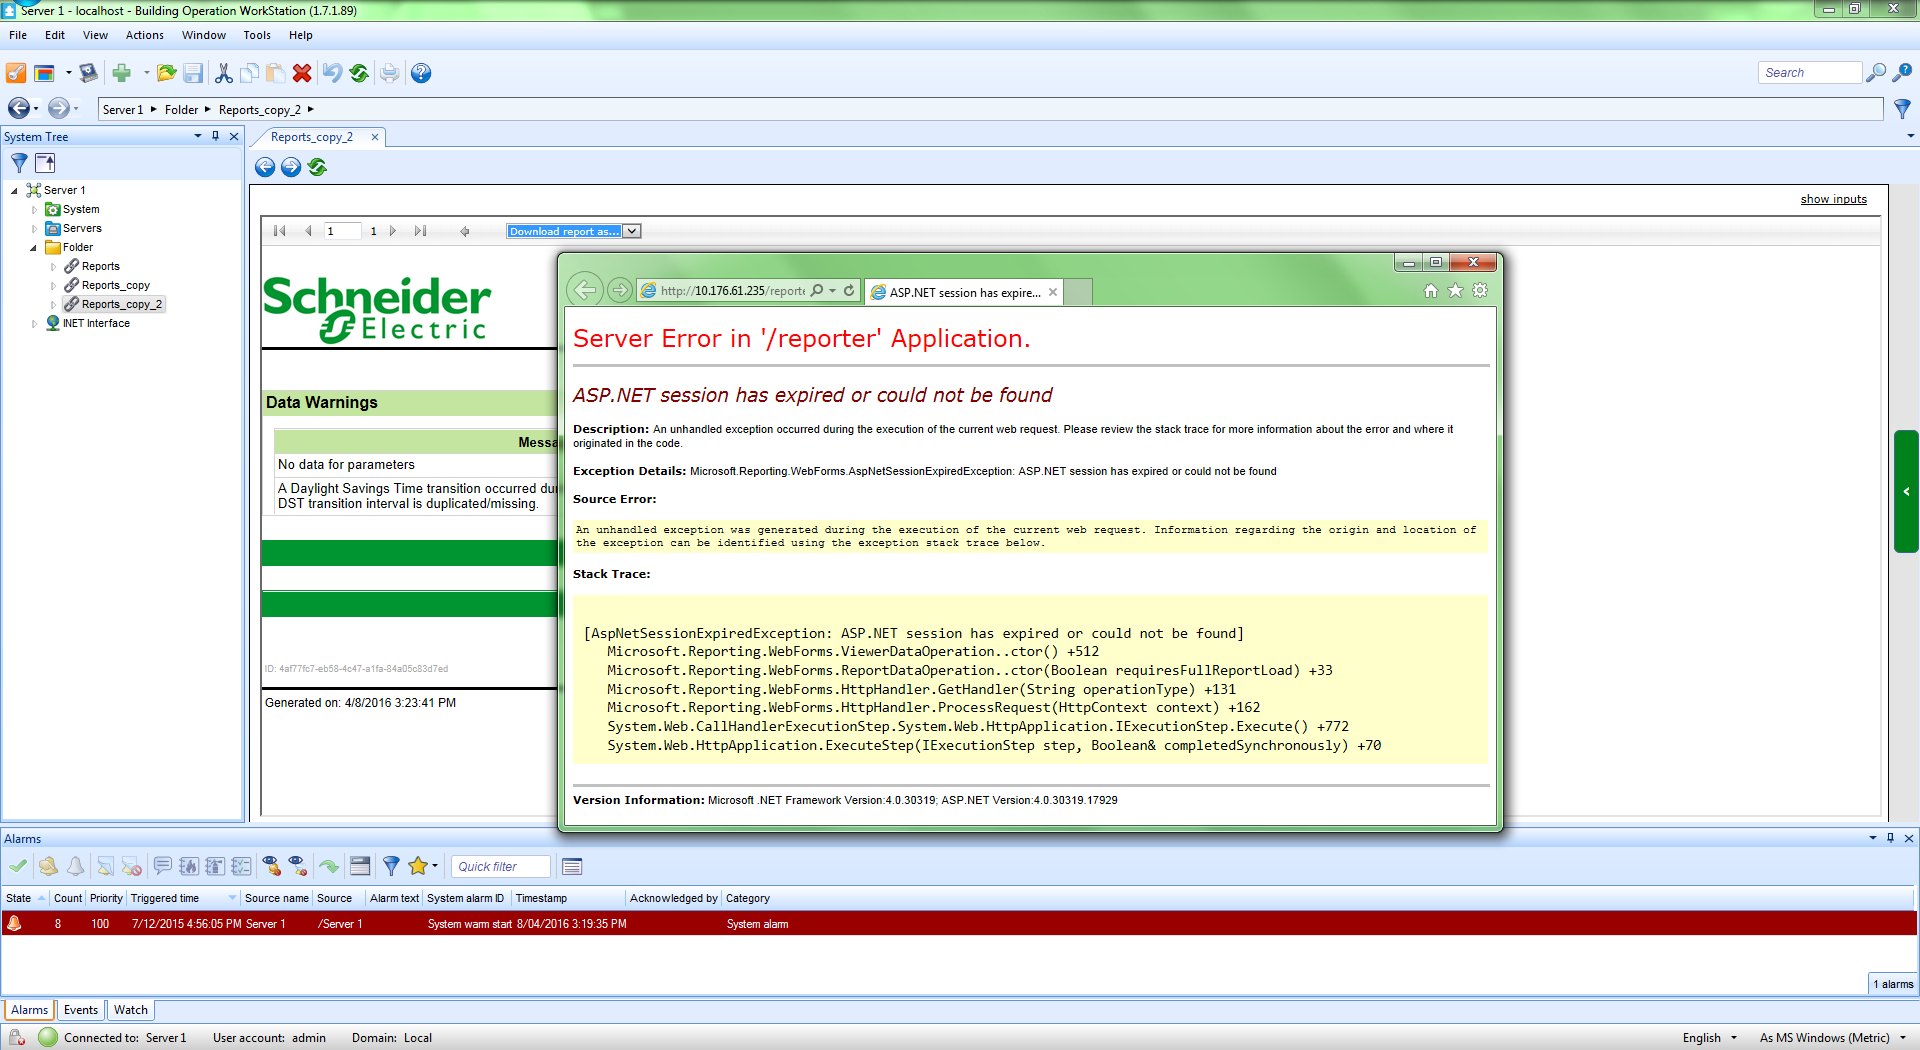Close the Reports_copy_2 tab
The height and width of the screenshot is (1050, 1920).
coord(375,137)
